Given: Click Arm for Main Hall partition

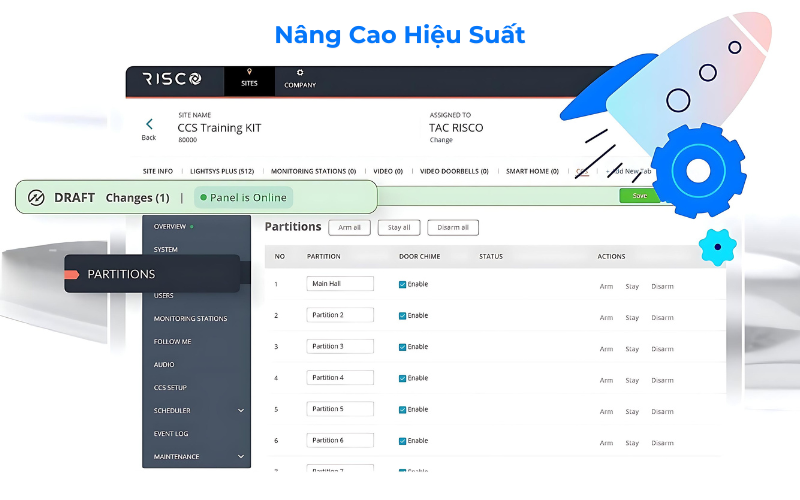Looking at the screenshot, I should click(606, 287).
